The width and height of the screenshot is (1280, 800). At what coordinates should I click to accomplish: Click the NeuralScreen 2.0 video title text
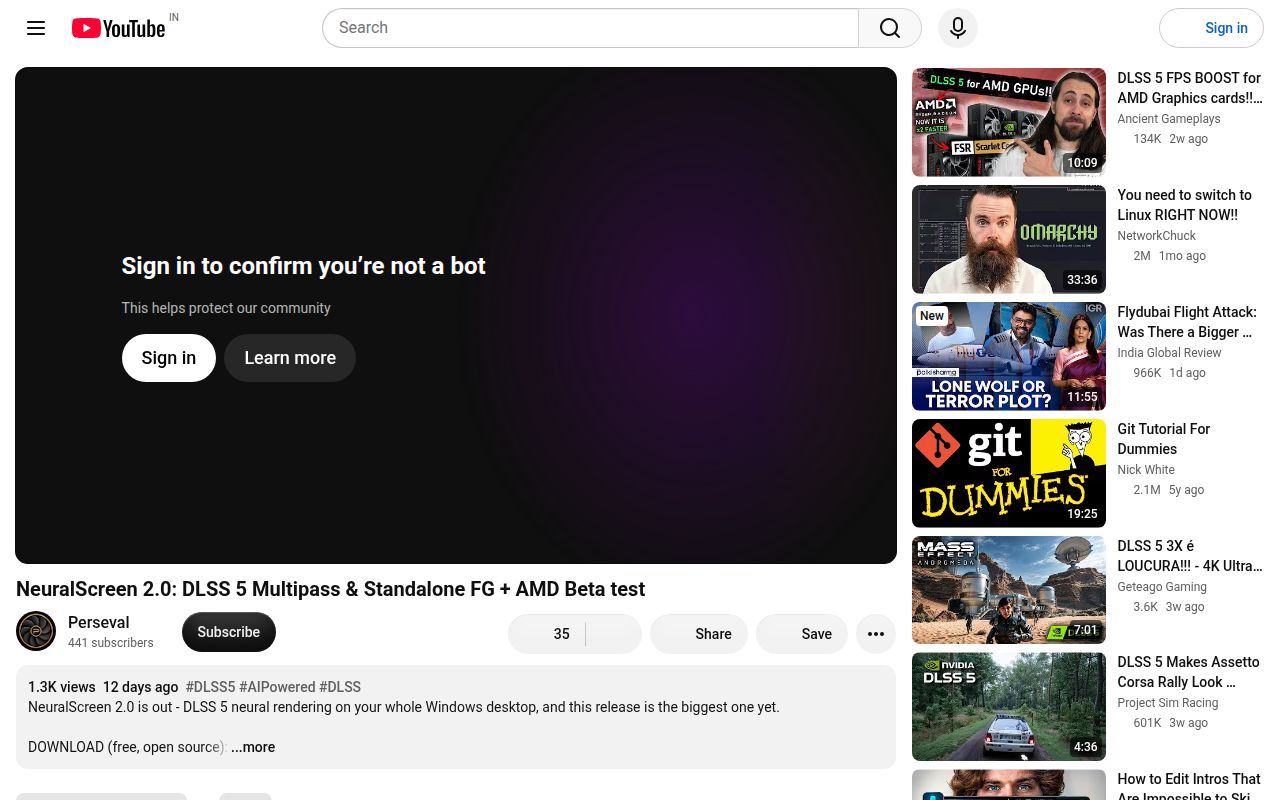(331, 589)
